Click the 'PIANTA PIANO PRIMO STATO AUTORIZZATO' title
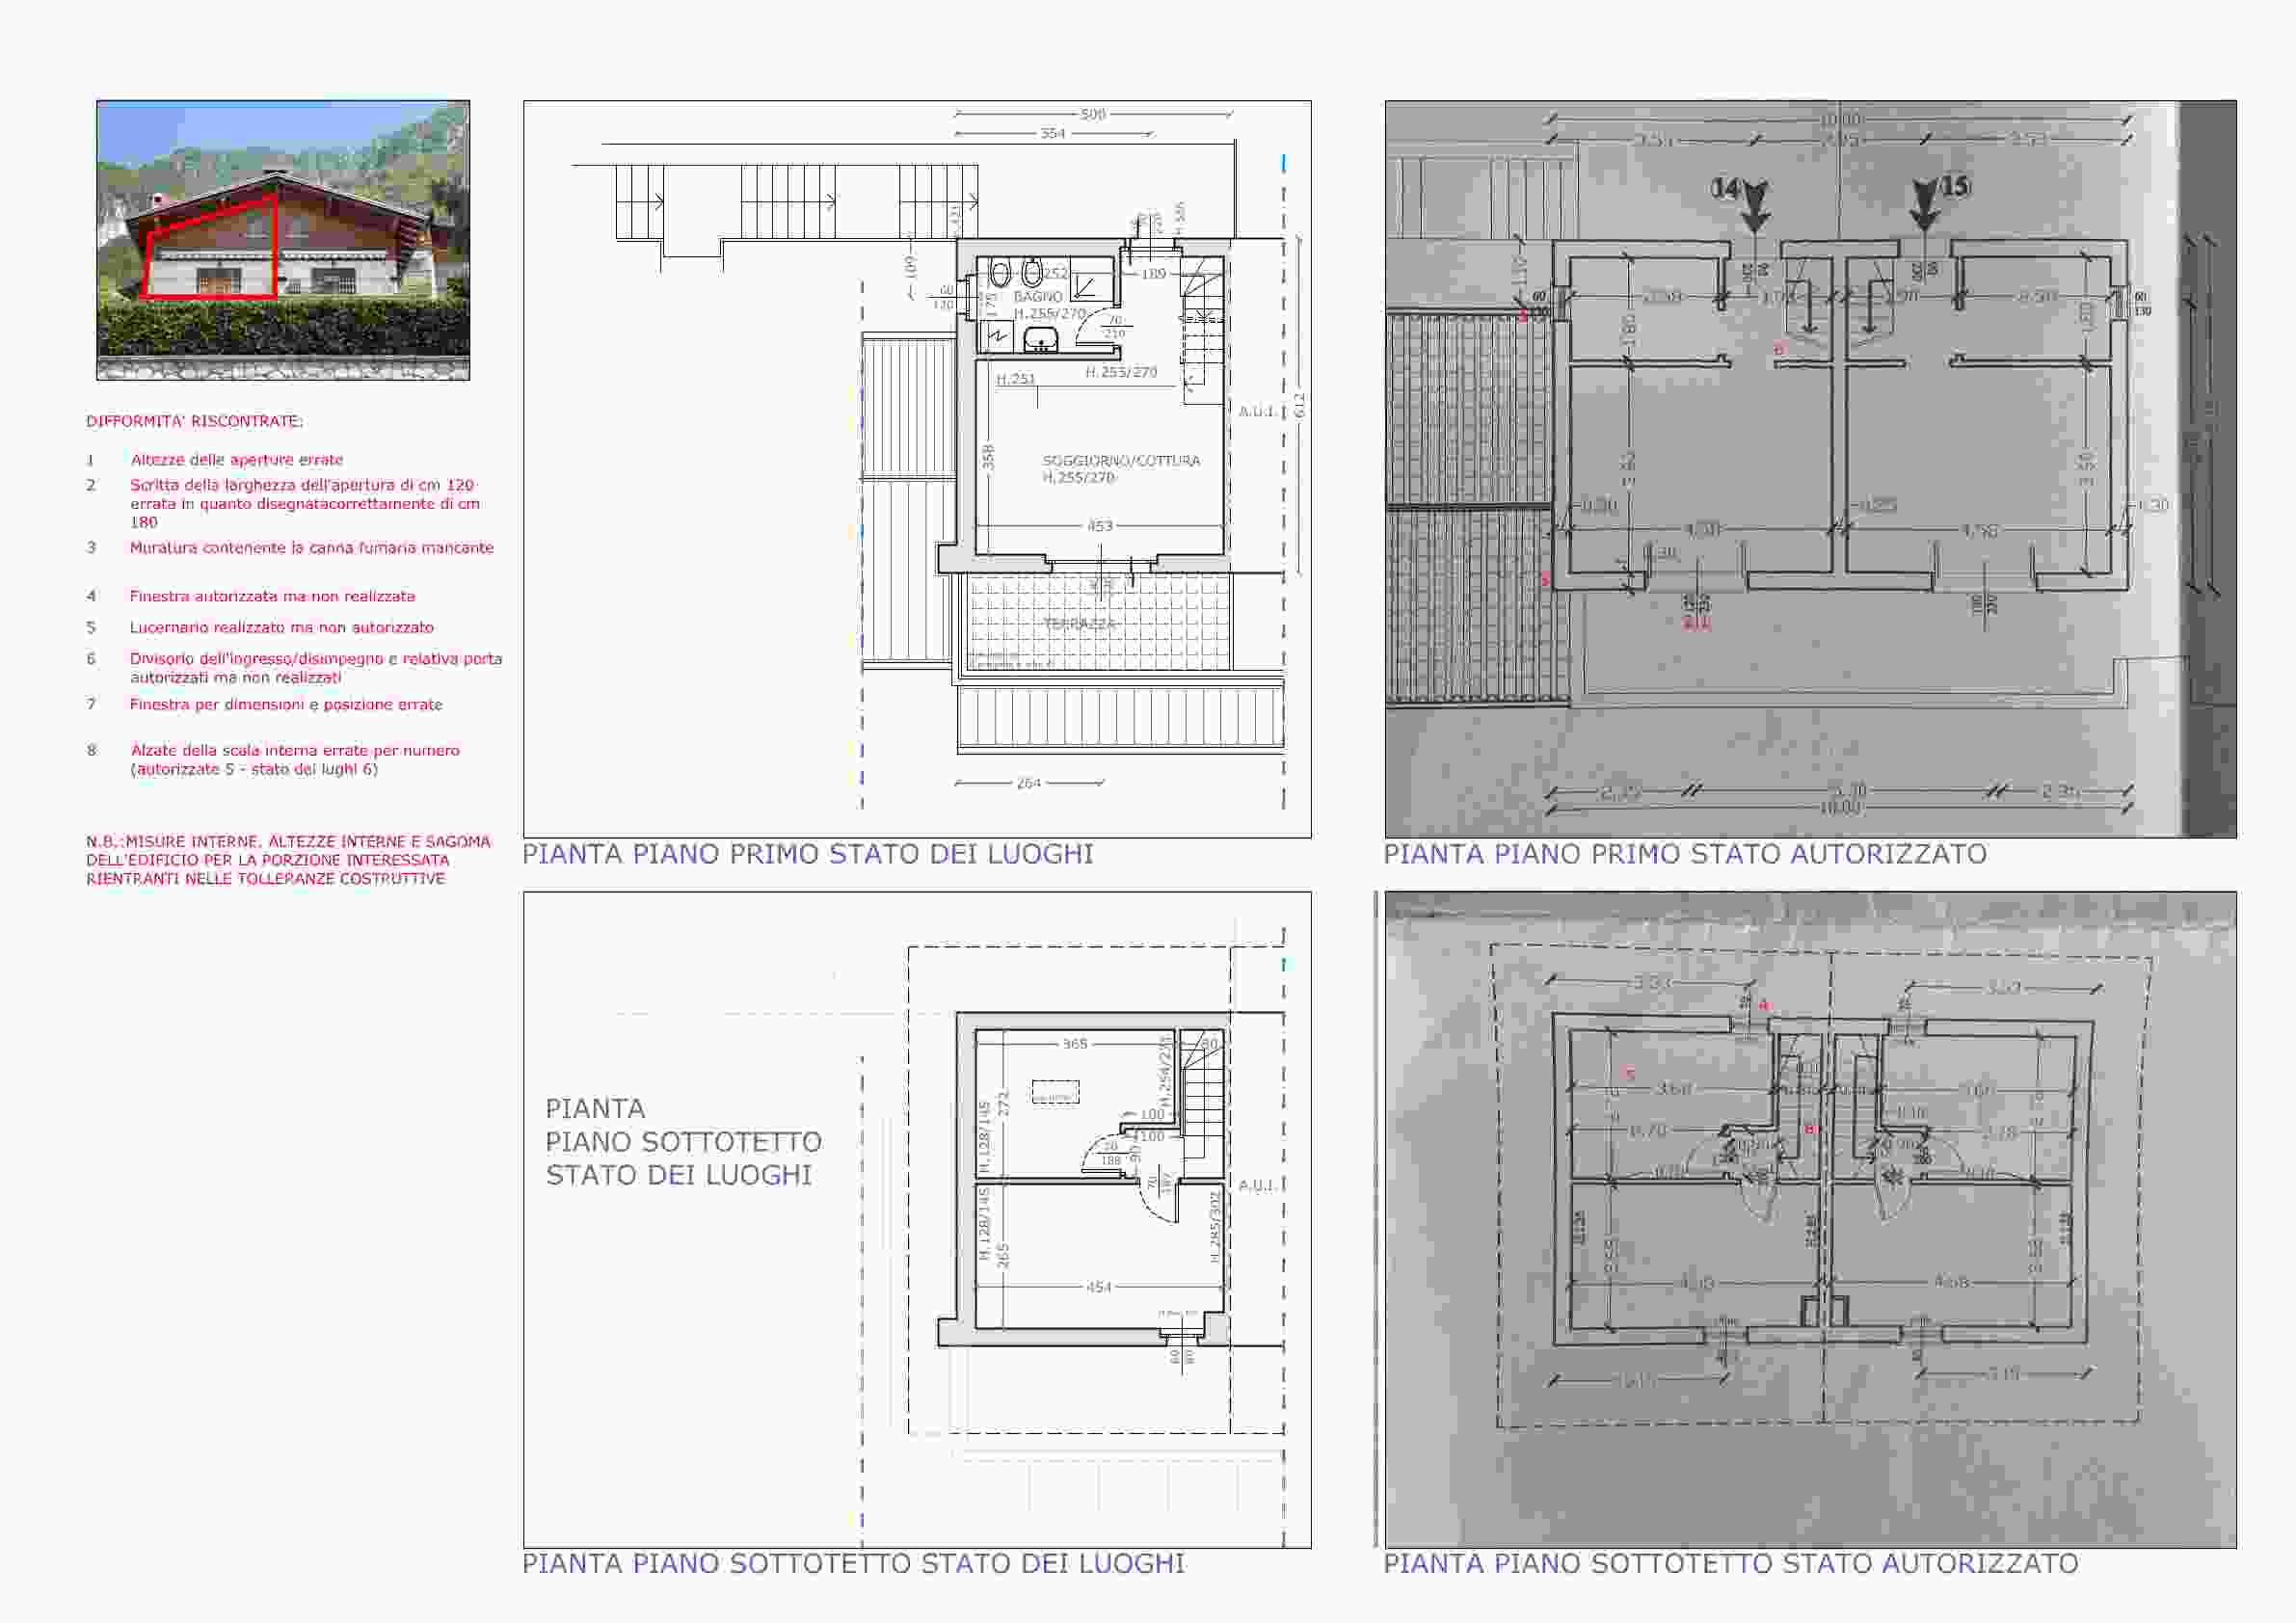The width and height of the screenshot is (2296, 1623). (1684, 854)
